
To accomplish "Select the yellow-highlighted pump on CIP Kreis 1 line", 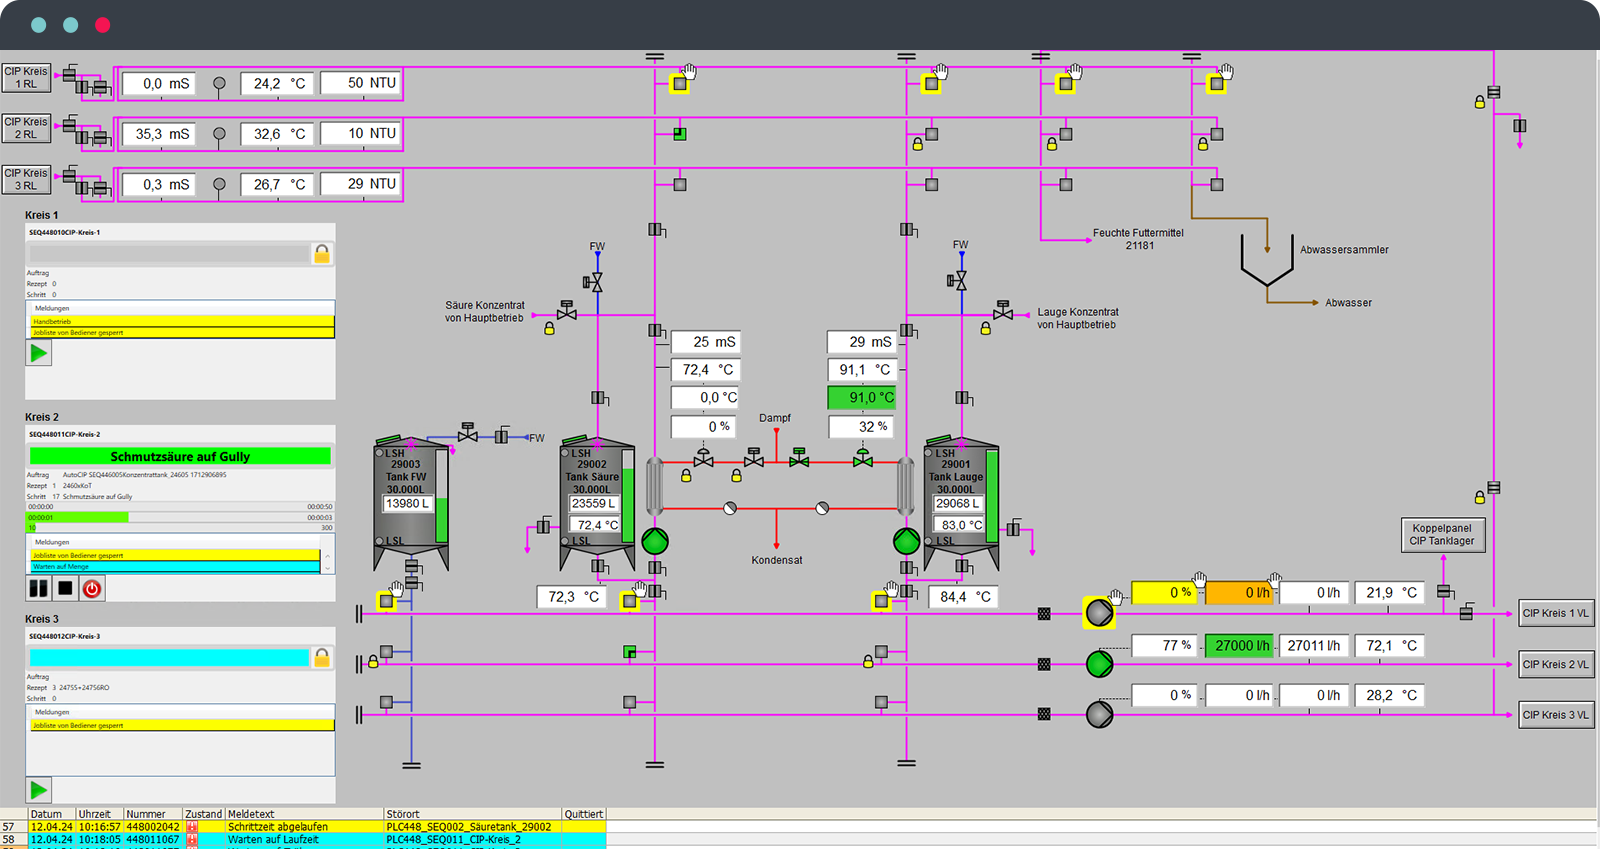I will point(1099,612).
